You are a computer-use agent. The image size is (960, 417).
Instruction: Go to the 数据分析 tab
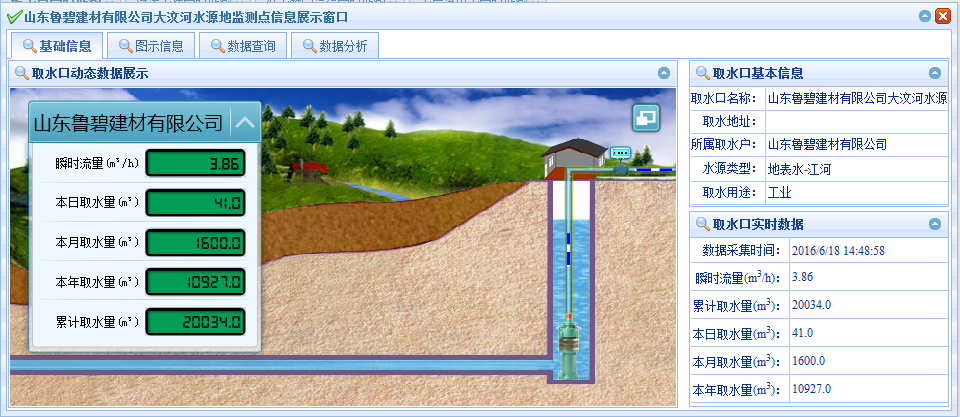pyautogui.click(x=334, y=45)
